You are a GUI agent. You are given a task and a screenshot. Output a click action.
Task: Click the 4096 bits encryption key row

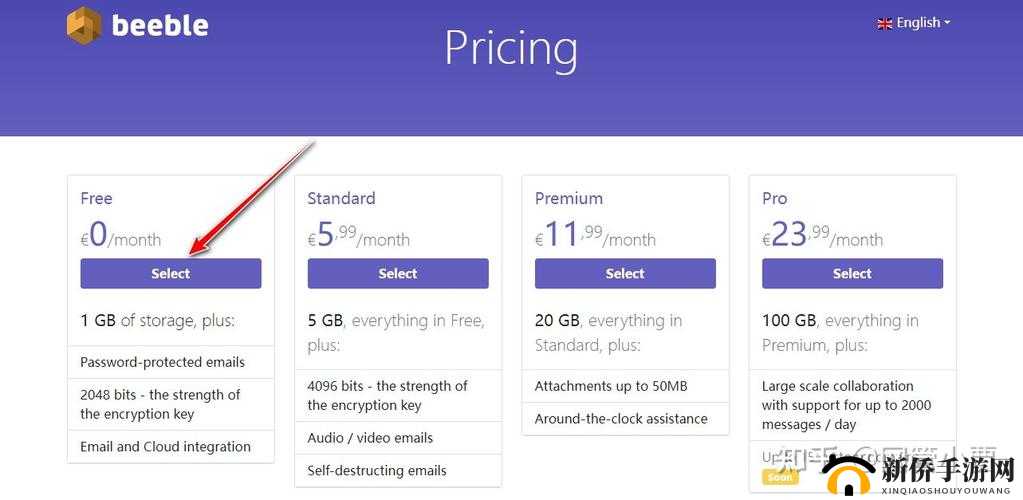pyautogui.click(x=387, y=396)
